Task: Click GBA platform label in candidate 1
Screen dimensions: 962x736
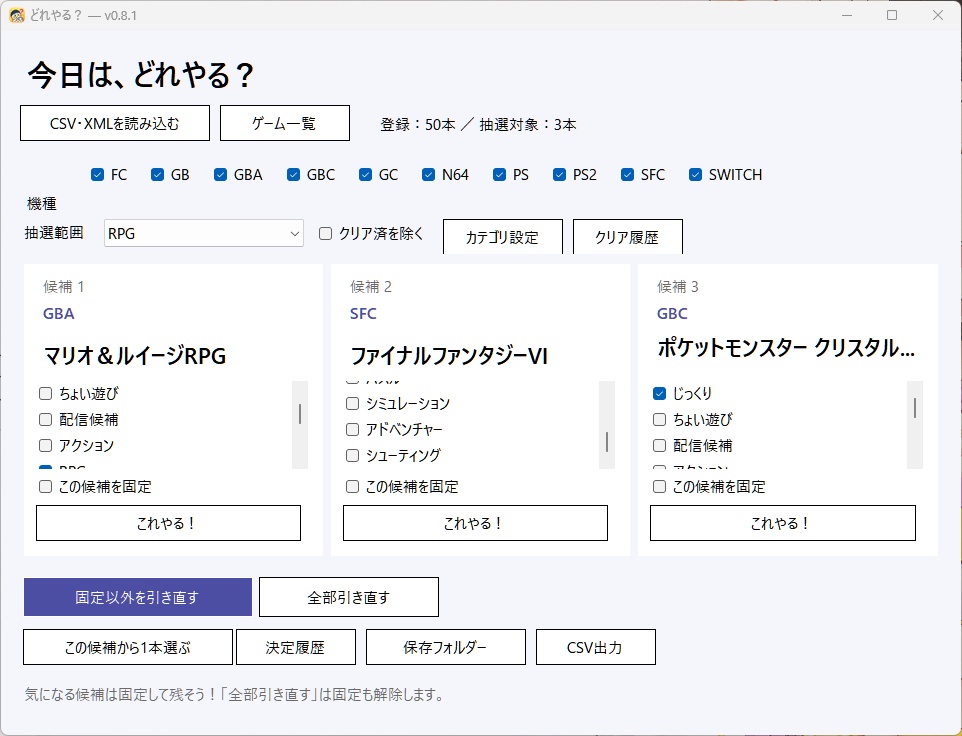Action: tap(59, 314)
